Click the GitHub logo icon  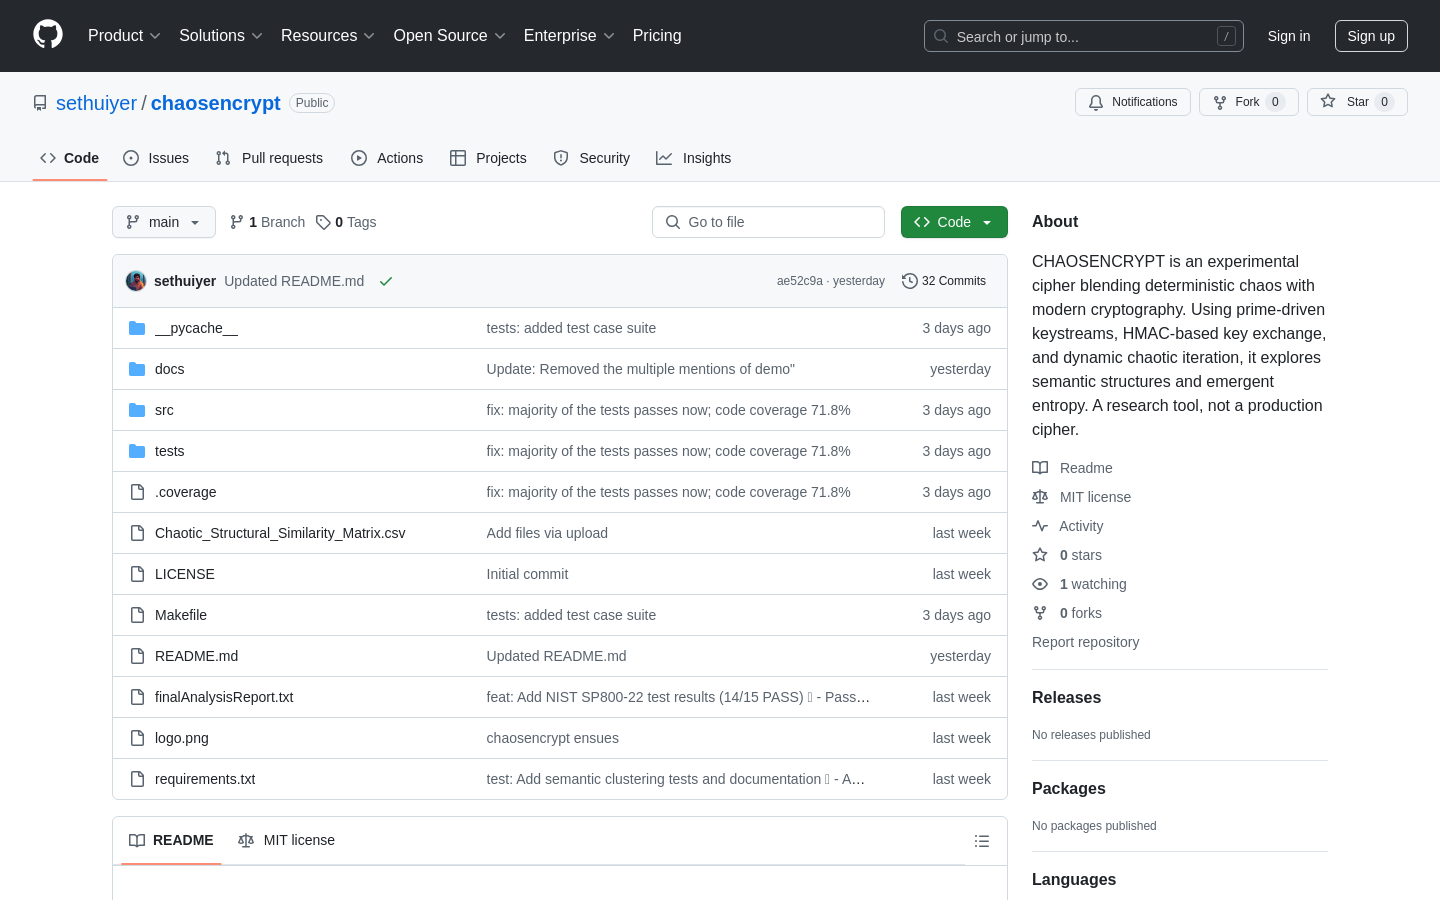[48, 35]
